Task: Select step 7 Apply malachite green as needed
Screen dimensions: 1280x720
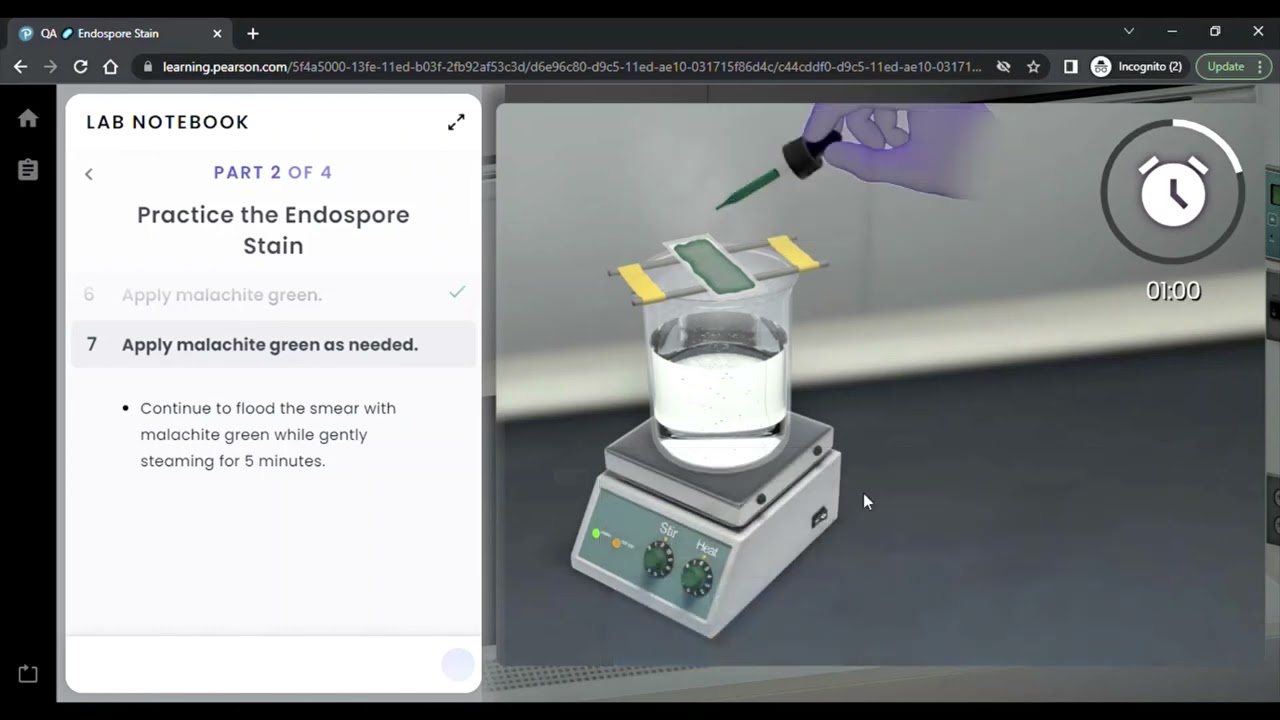Action: click(273, 344)
